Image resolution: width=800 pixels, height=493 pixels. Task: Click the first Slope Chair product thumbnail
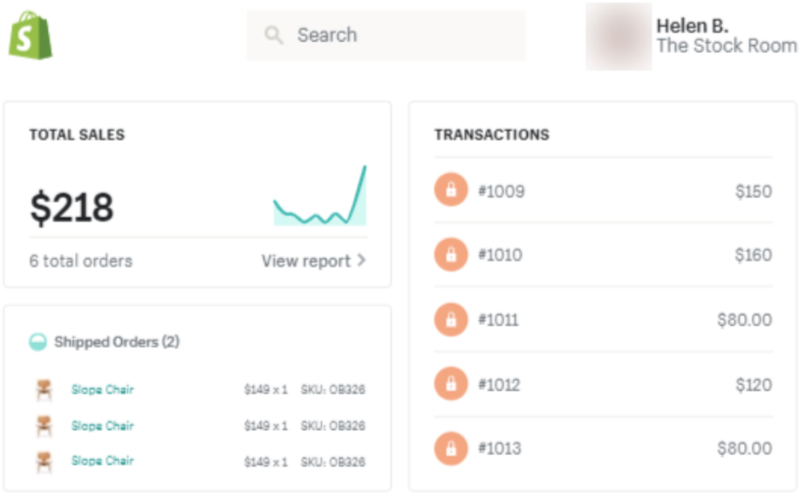(44, 389)
